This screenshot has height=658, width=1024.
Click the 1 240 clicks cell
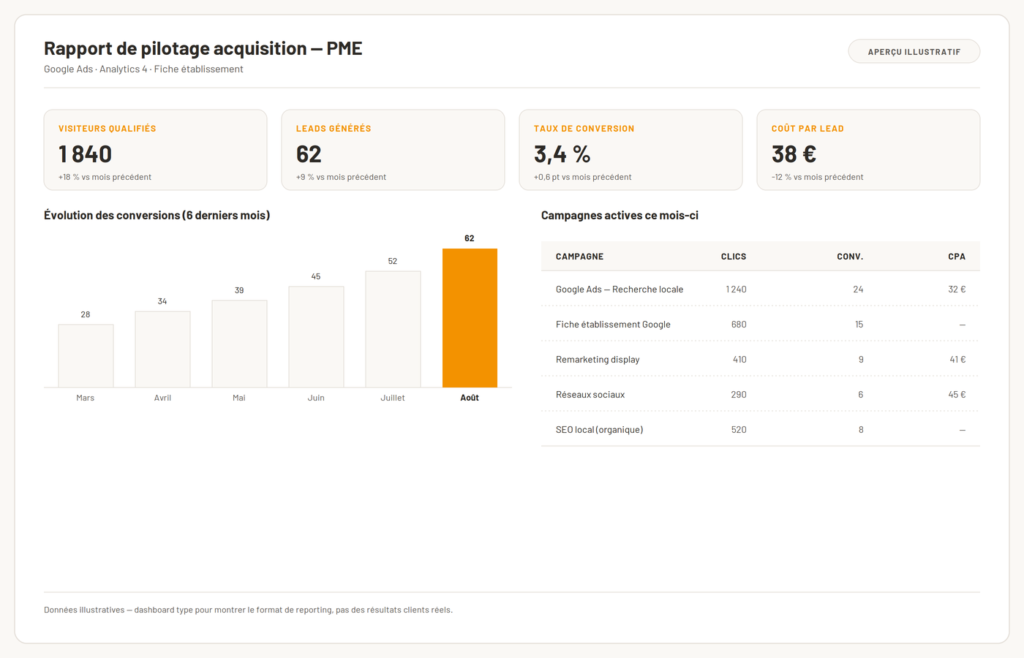[736, 289]
